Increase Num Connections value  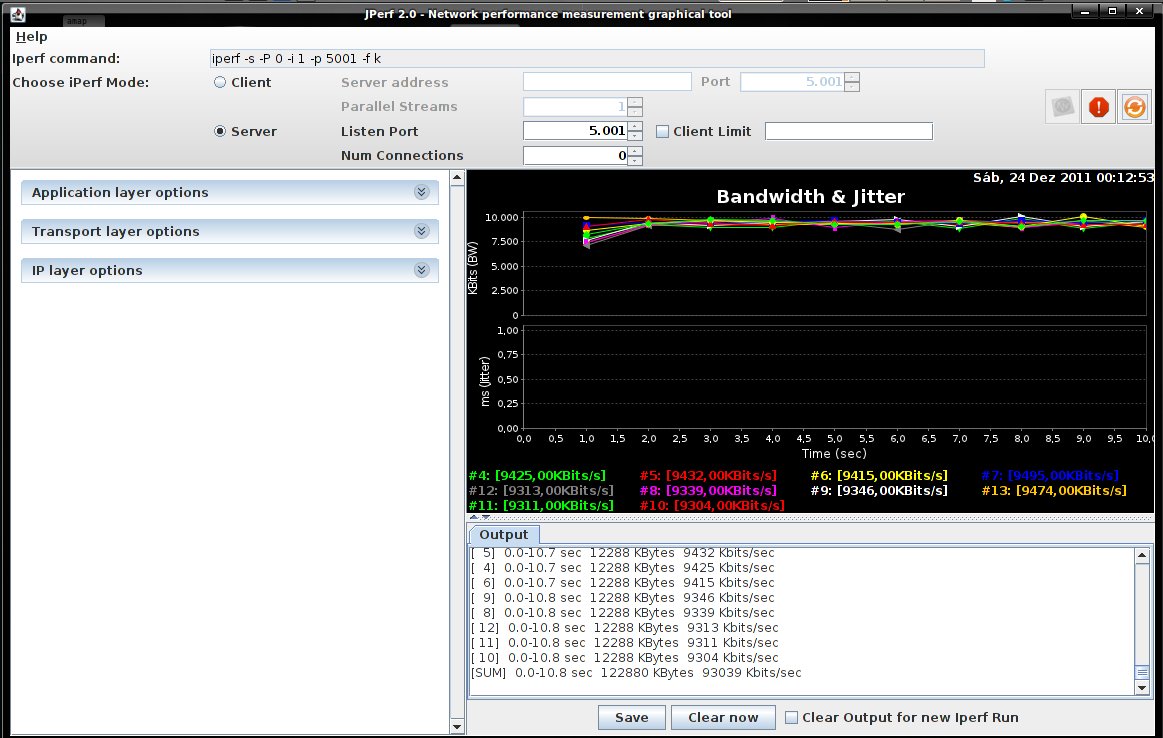tap(635, 151)
